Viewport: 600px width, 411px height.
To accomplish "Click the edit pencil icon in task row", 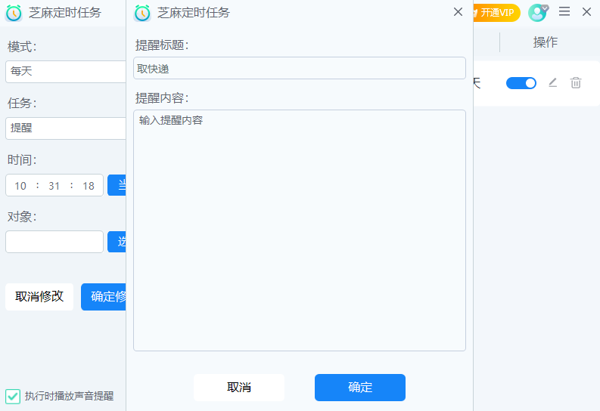I will [553, 83].
